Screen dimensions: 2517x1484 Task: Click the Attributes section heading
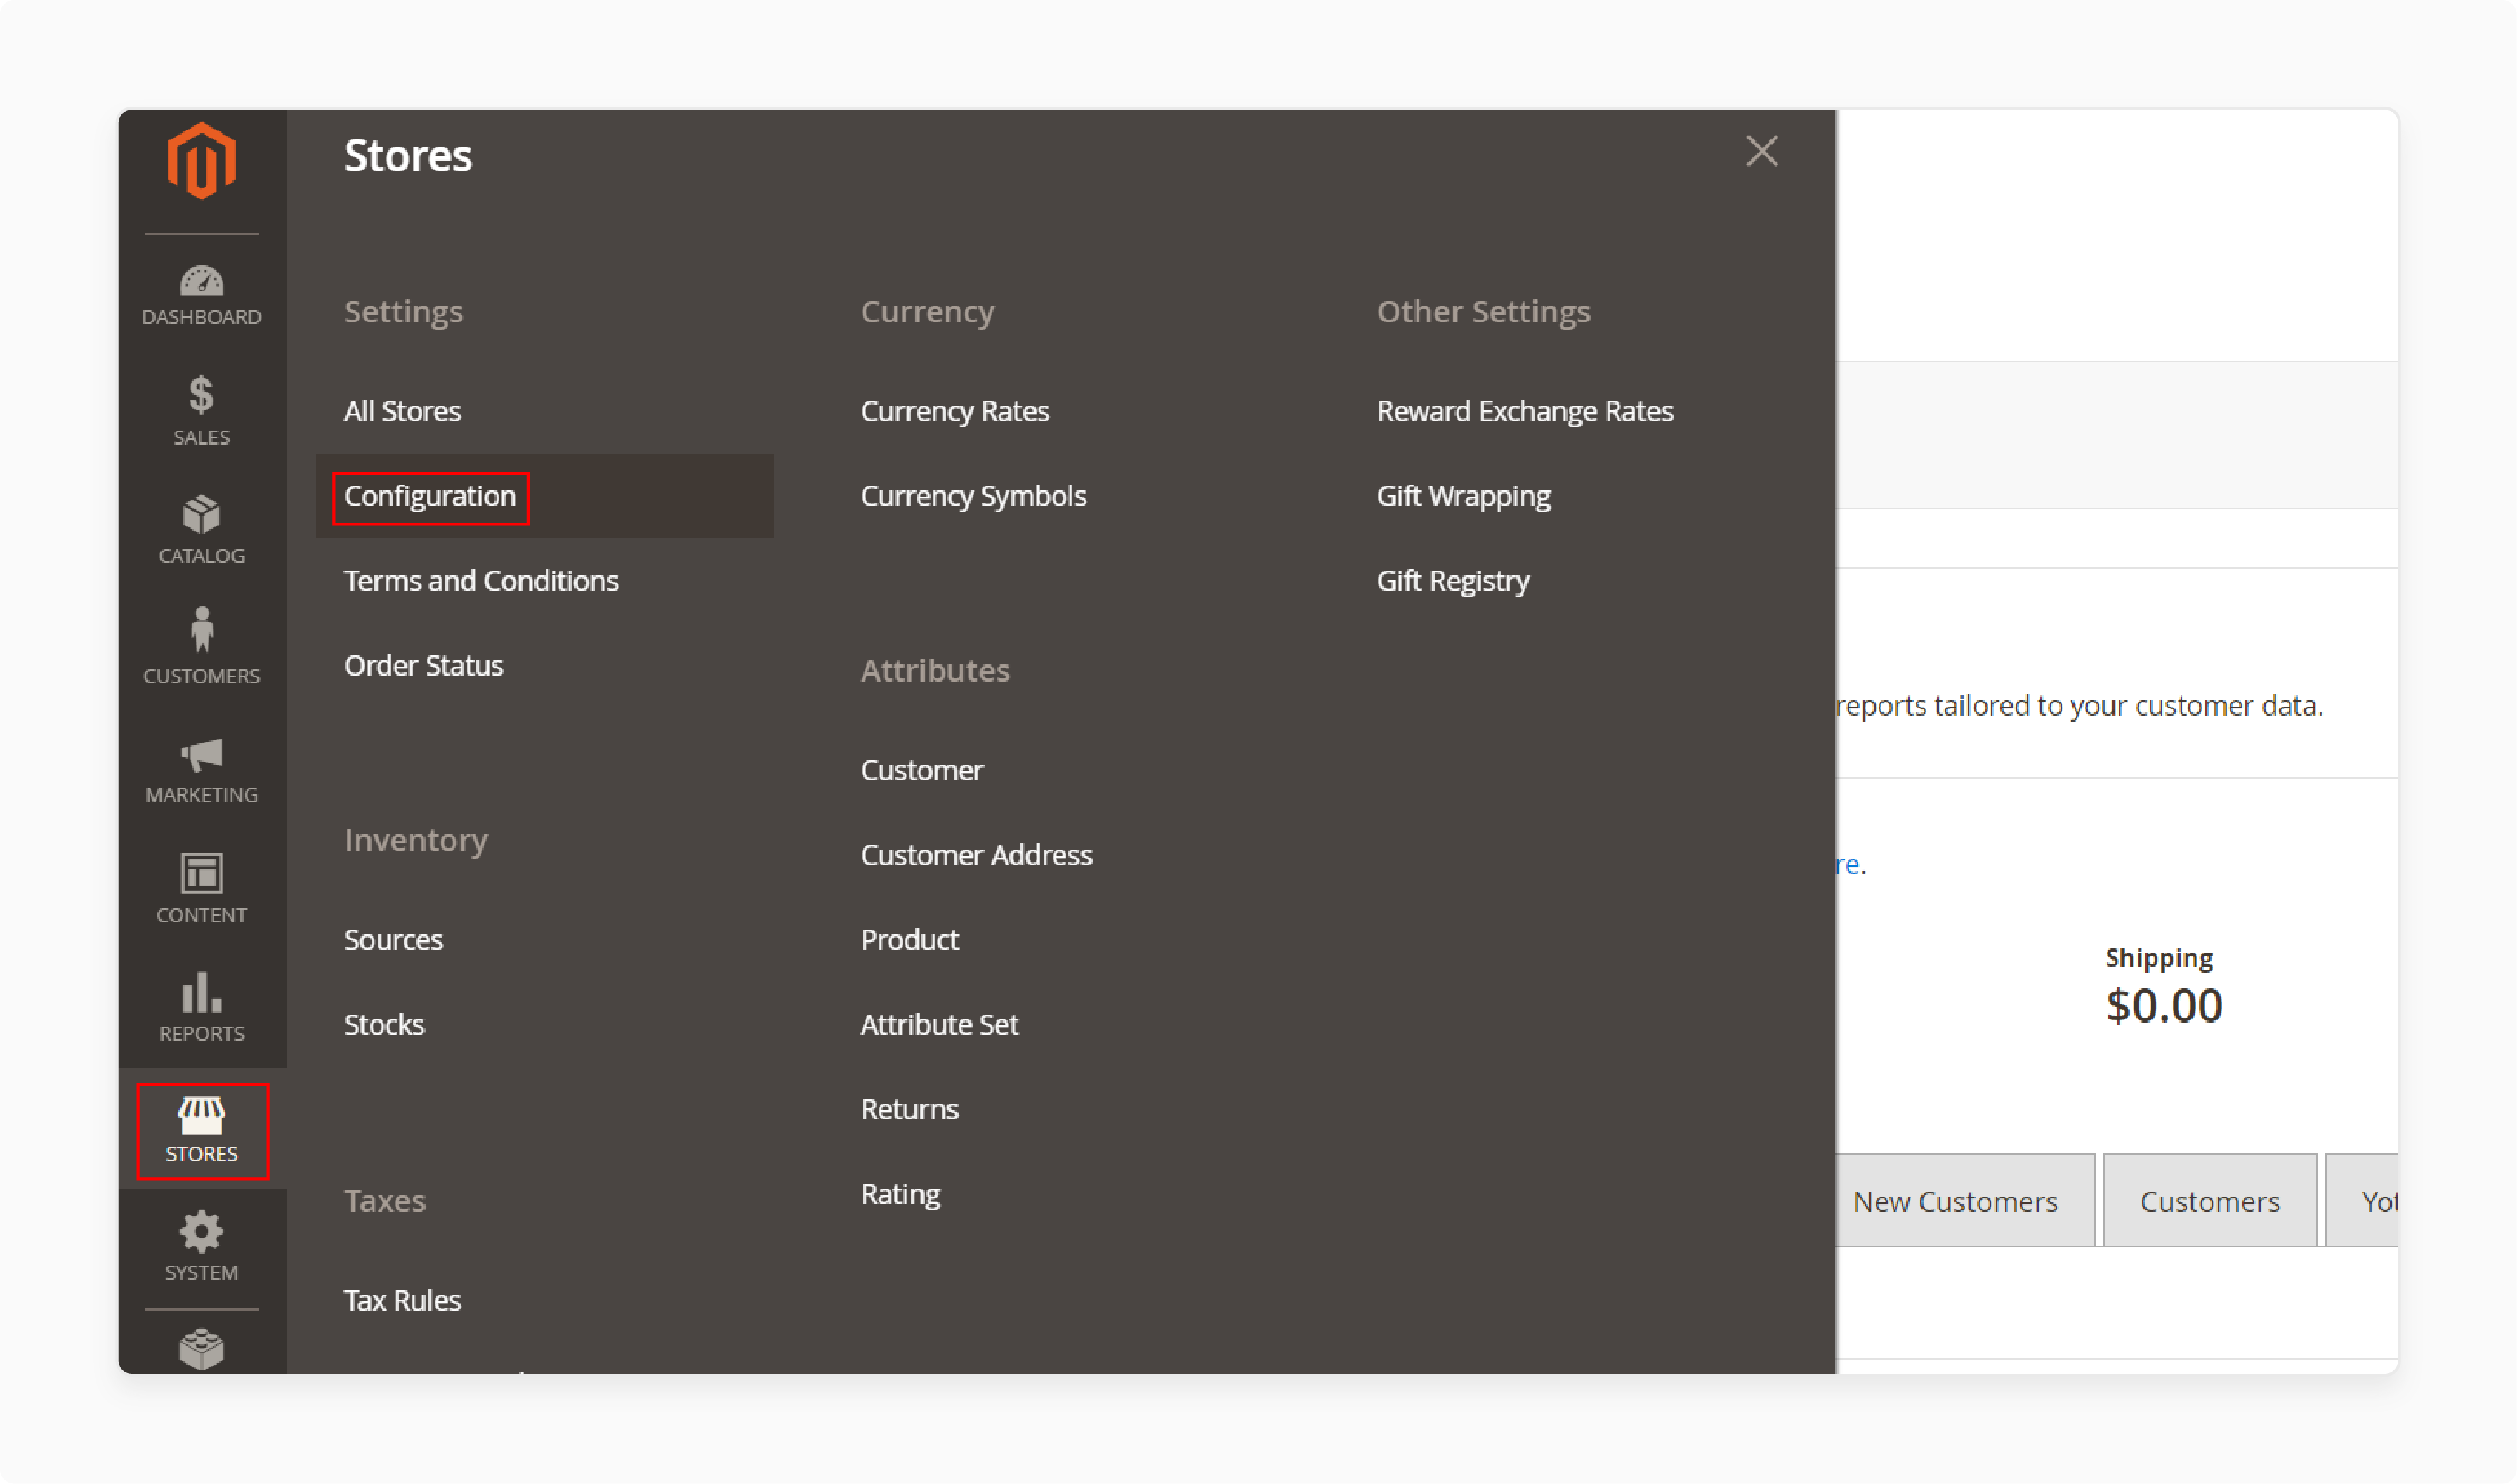pyautogui.click(x=935, y=671)
